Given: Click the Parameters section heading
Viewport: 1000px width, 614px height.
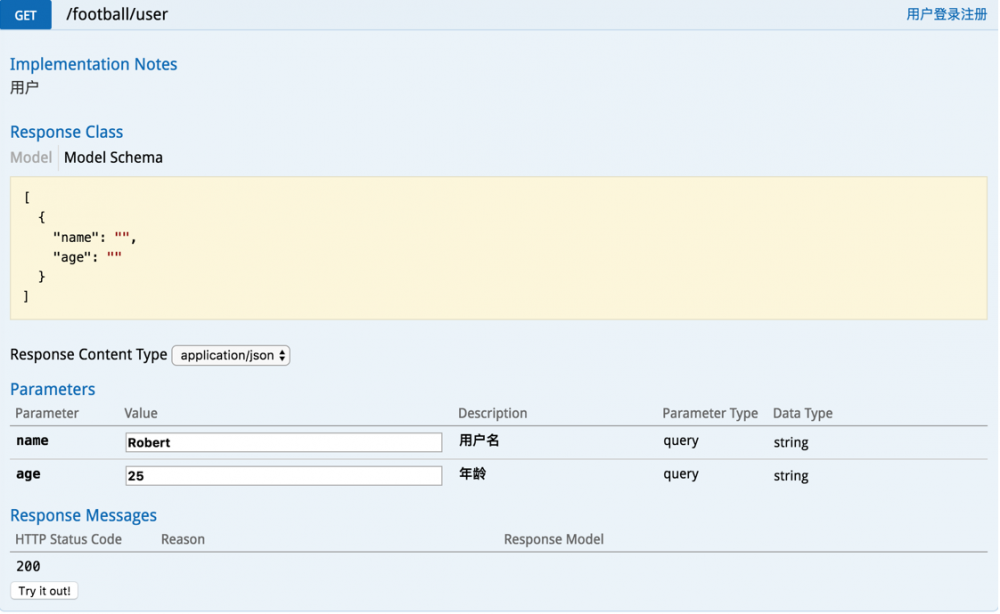Looking at the screenshot, I should click(52, 389).
